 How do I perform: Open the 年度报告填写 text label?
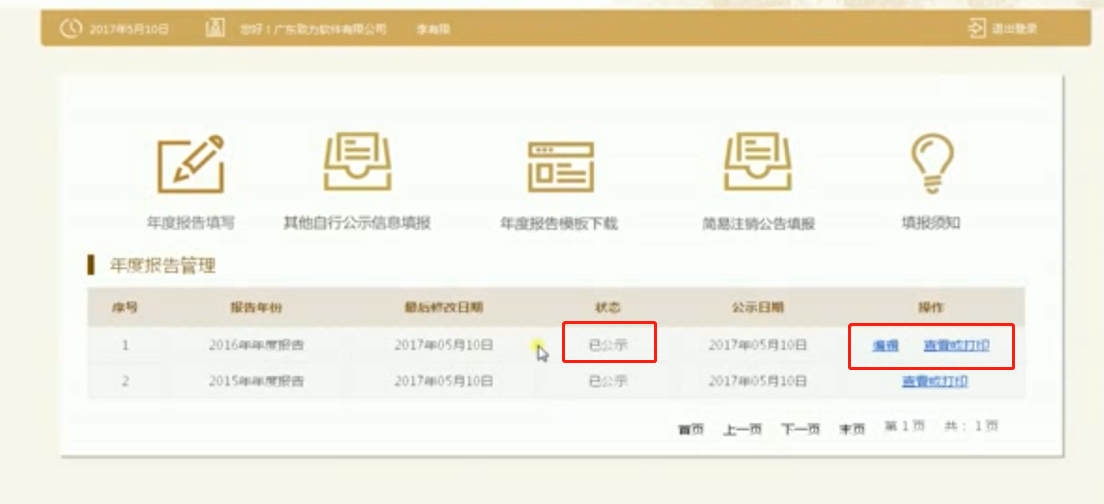[x=190, y=223]
